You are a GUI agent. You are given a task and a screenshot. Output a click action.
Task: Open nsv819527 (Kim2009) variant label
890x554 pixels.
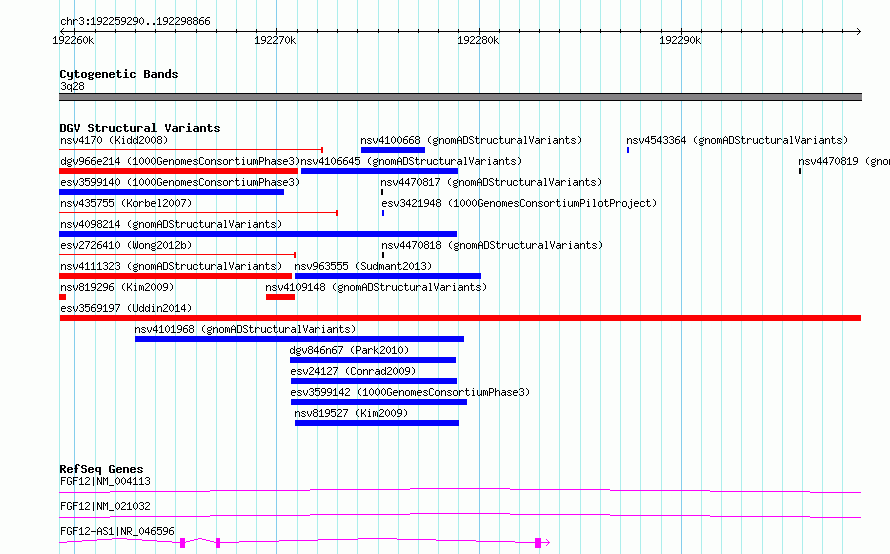pos(351,413)
